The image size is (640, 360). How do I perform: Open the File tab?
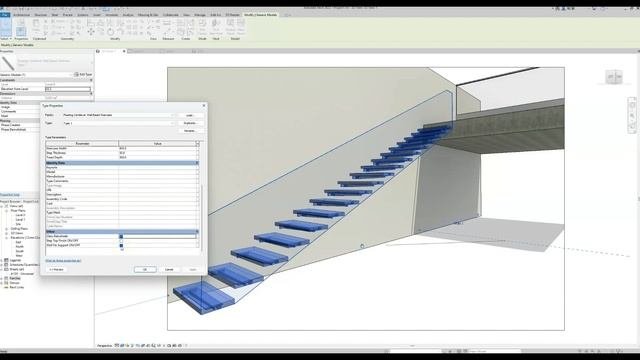click(5, 15)
